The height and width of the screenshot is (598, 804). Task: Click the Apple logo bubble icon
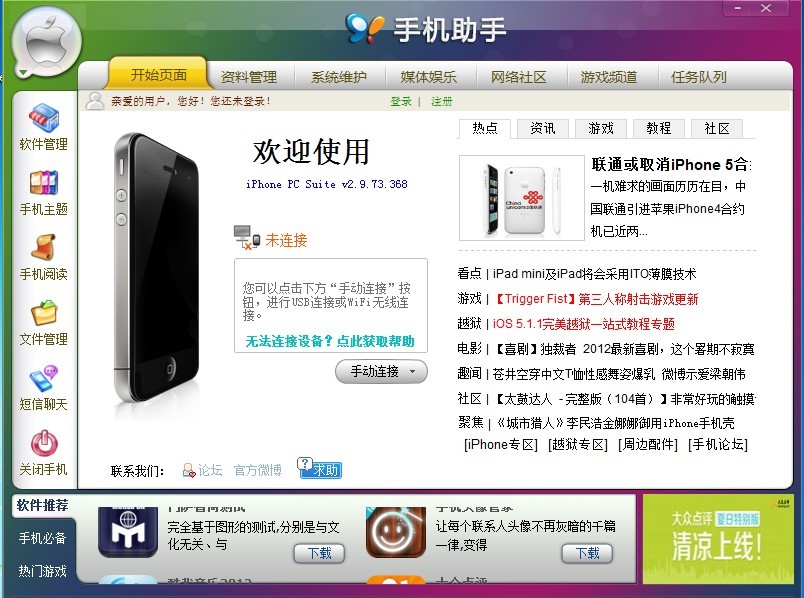[x=46, y=41]
